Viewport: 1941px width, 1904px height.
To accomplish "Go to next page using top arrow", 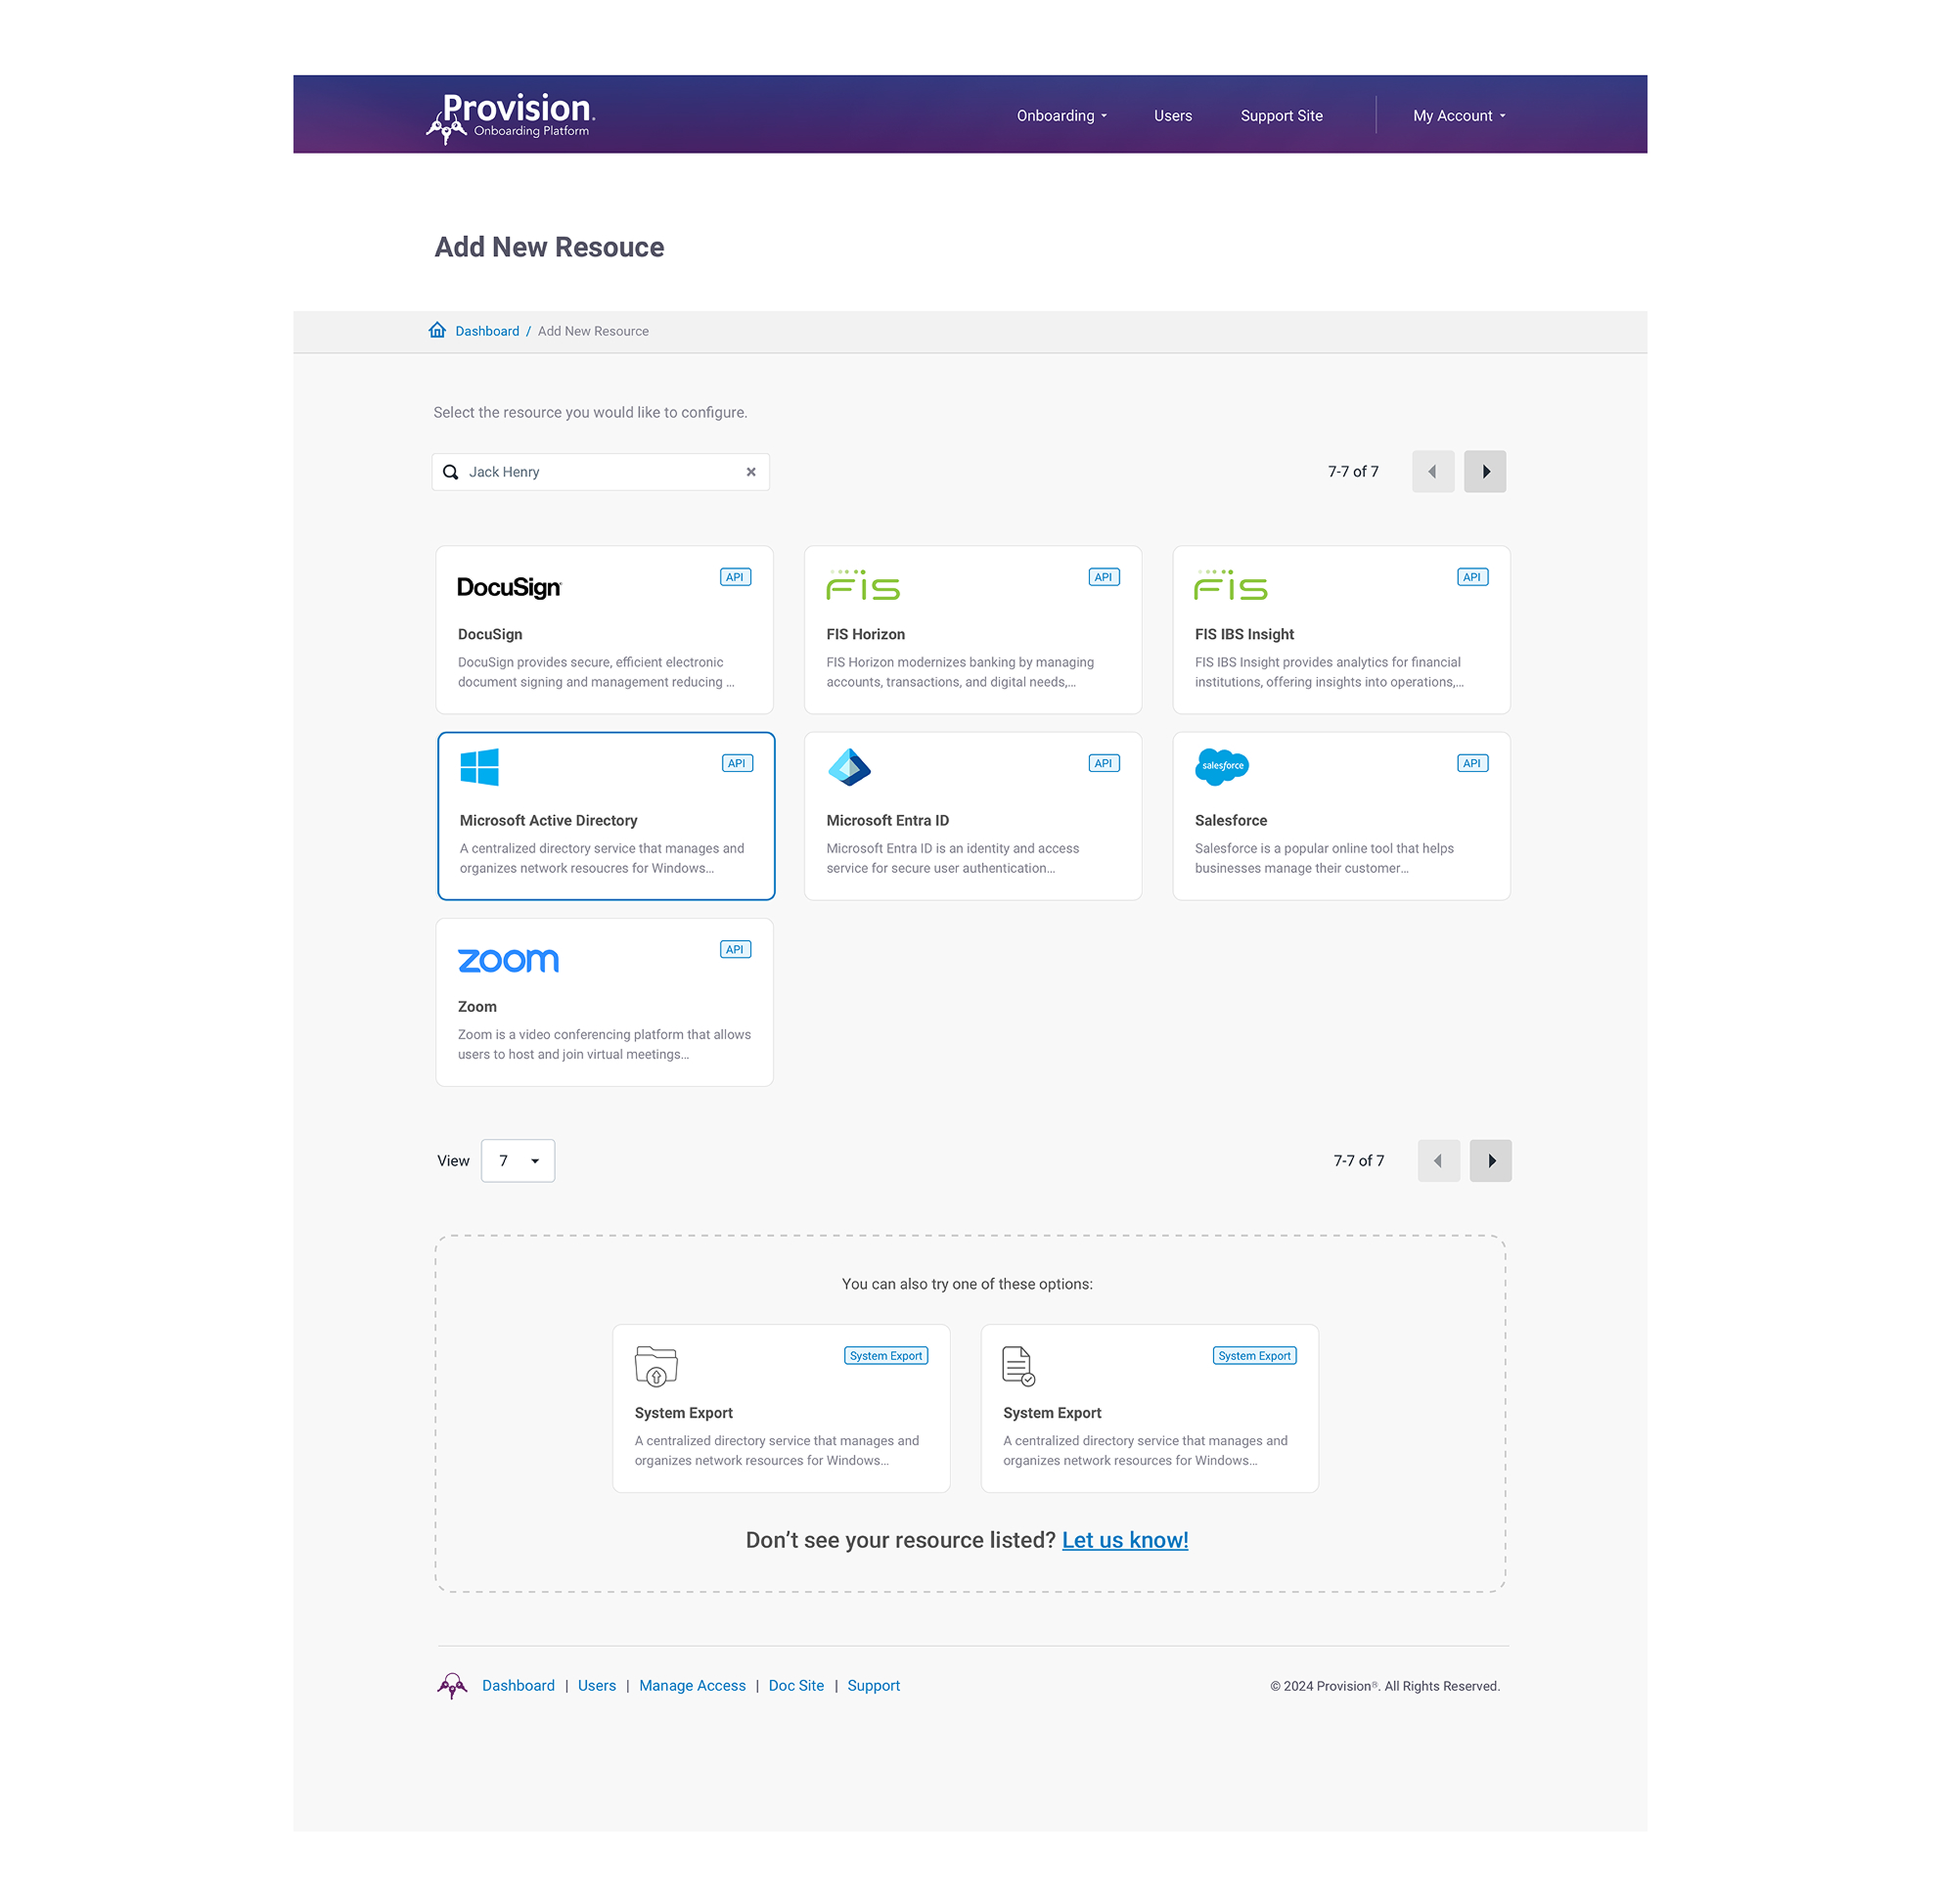I will point(1484,472).
